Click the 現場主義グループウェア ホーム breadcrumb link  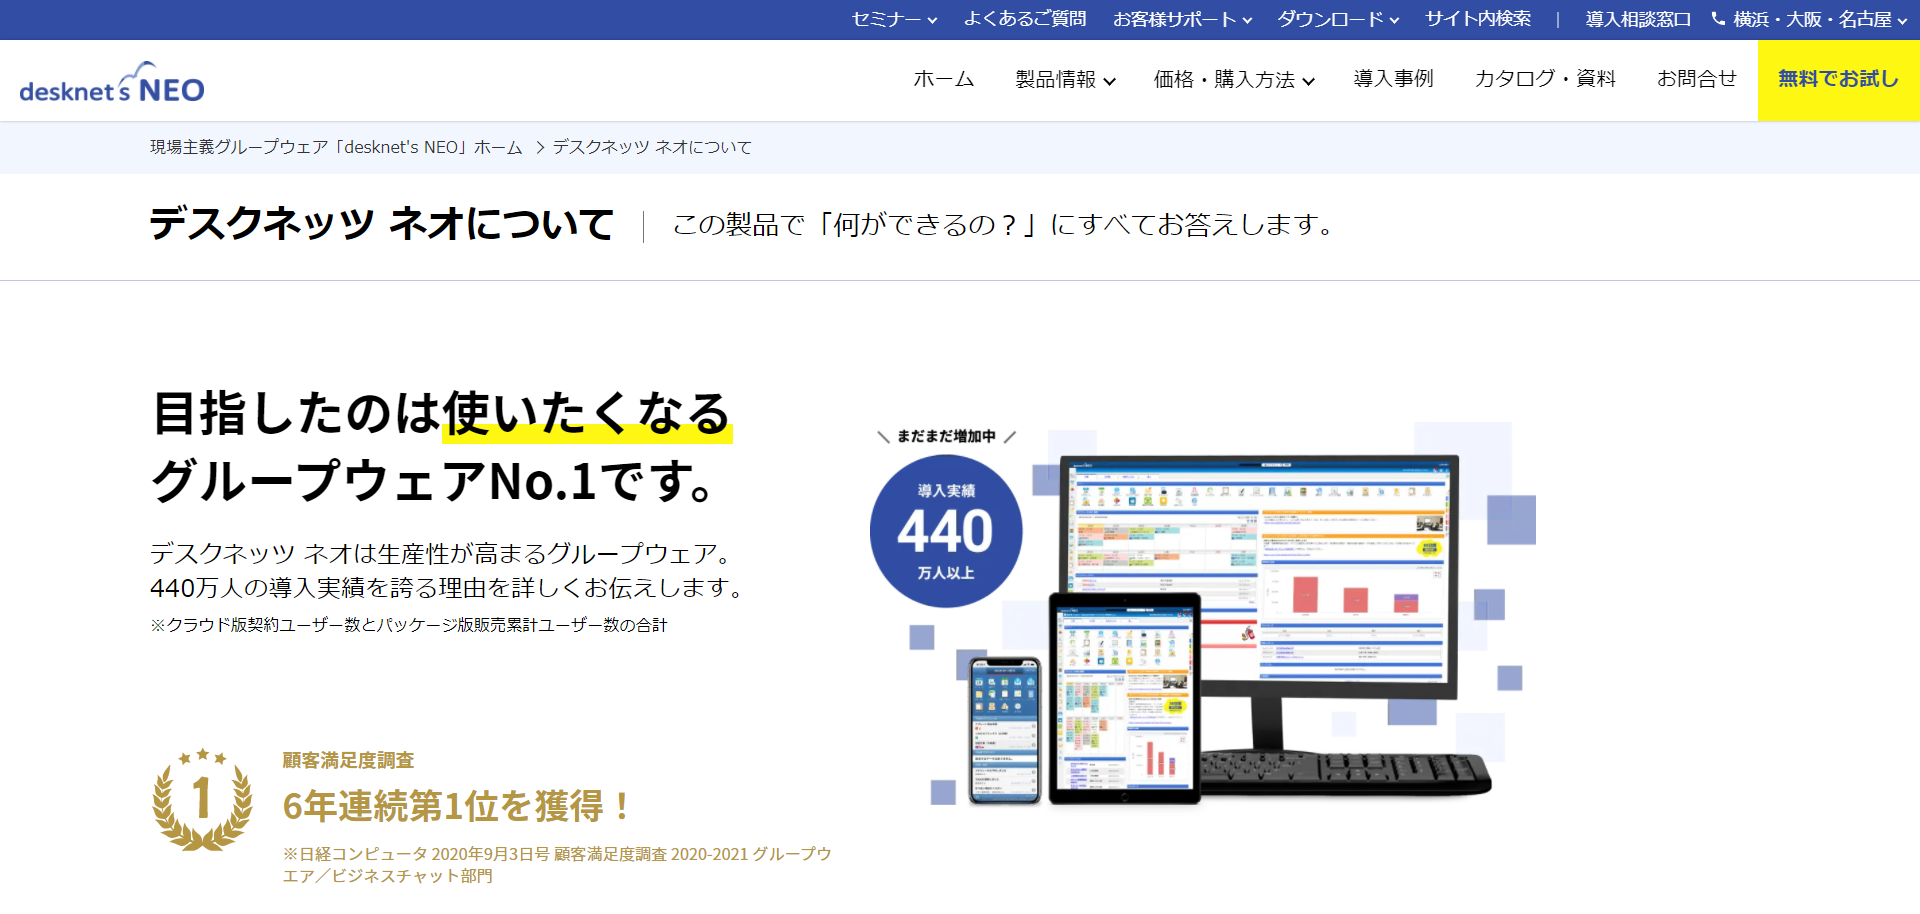(x=336, y=147)
